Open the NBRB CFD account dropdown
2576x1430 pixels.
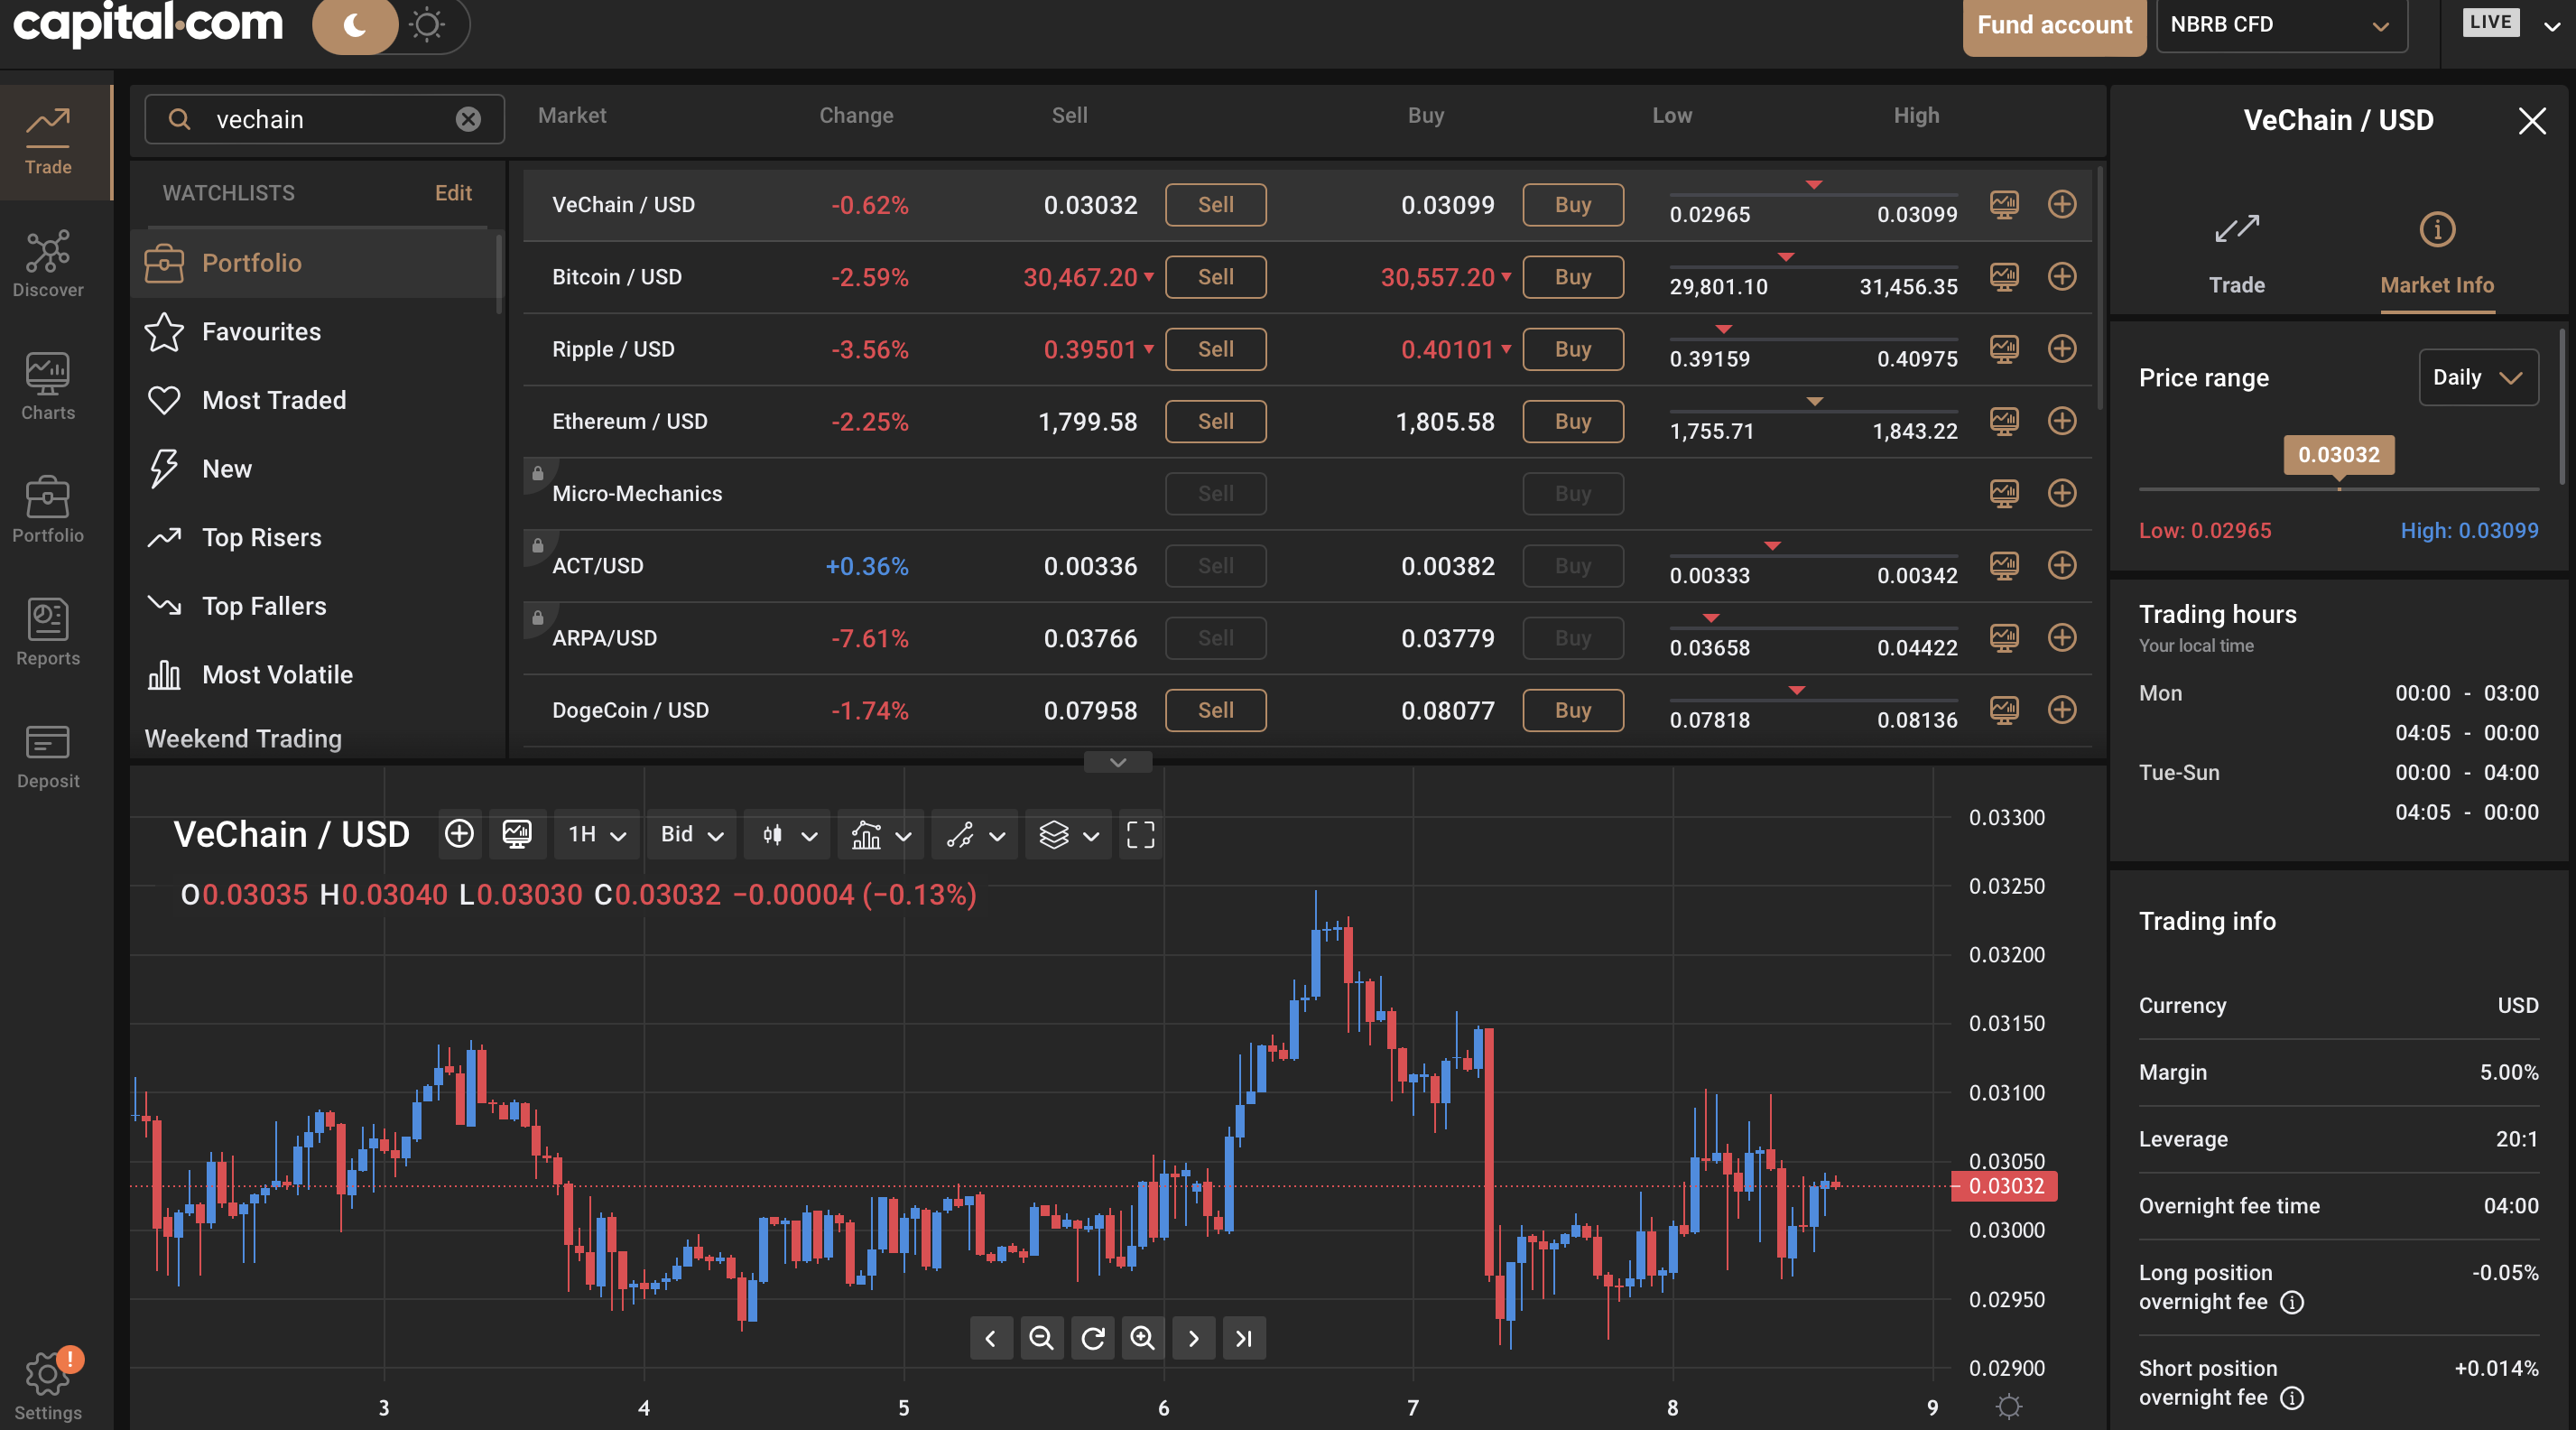(x=2281, y=25)
